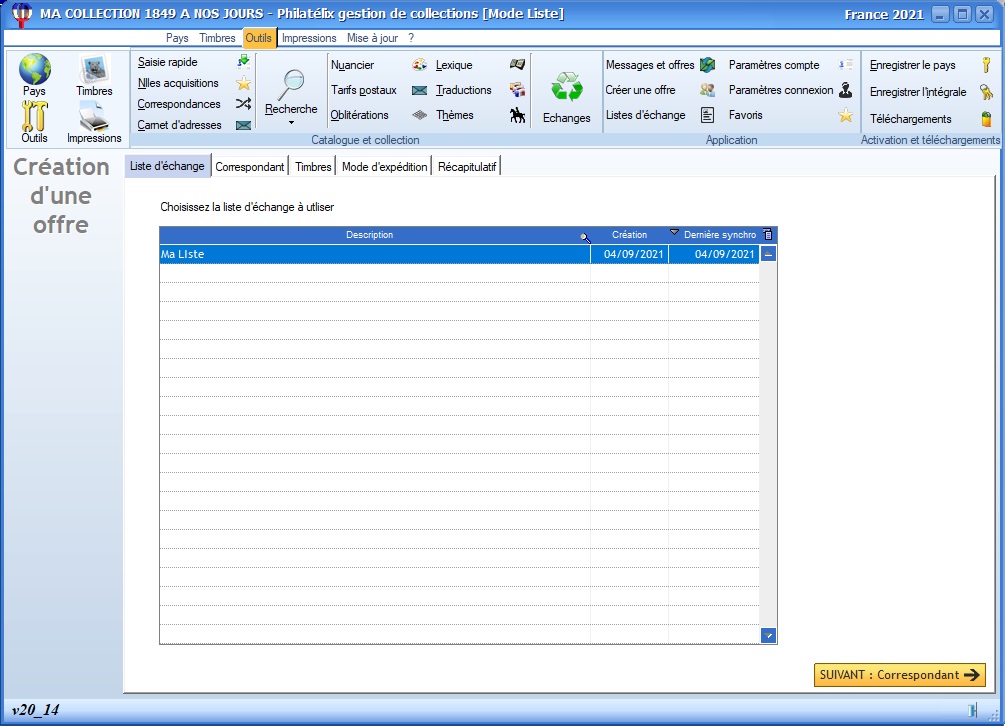Click the Enregistrer le pays key icon

(x=986, y=65)
